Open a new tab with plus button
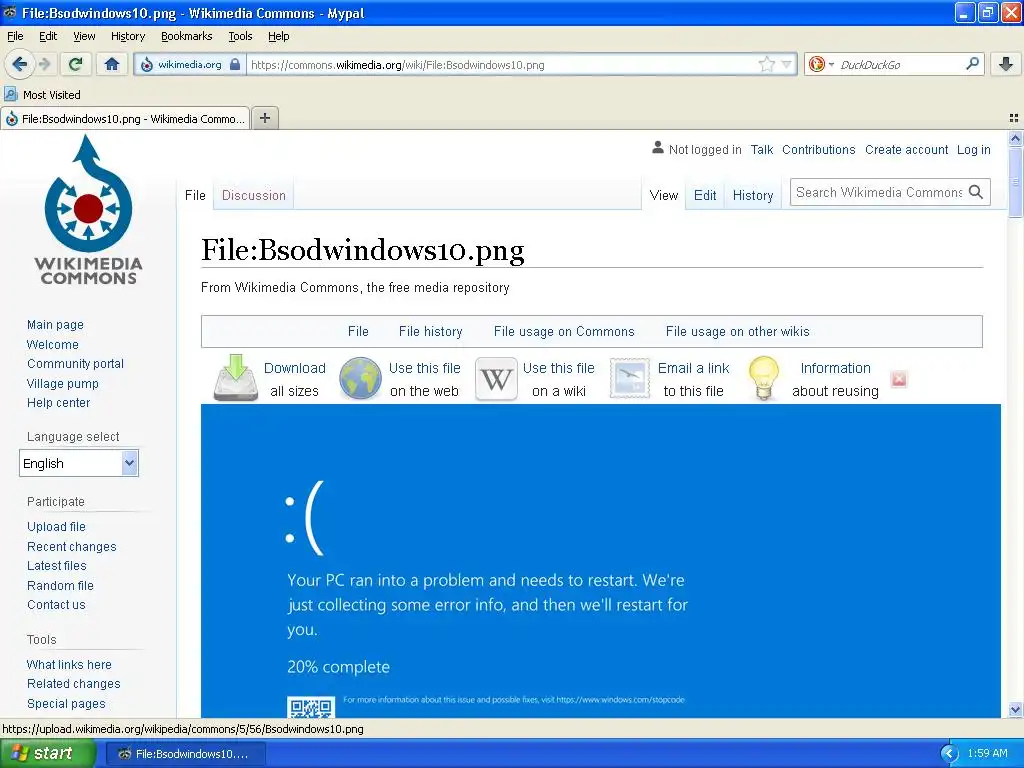The height and width of the screenshot is (768, 1024). click(x=264, y=118)
